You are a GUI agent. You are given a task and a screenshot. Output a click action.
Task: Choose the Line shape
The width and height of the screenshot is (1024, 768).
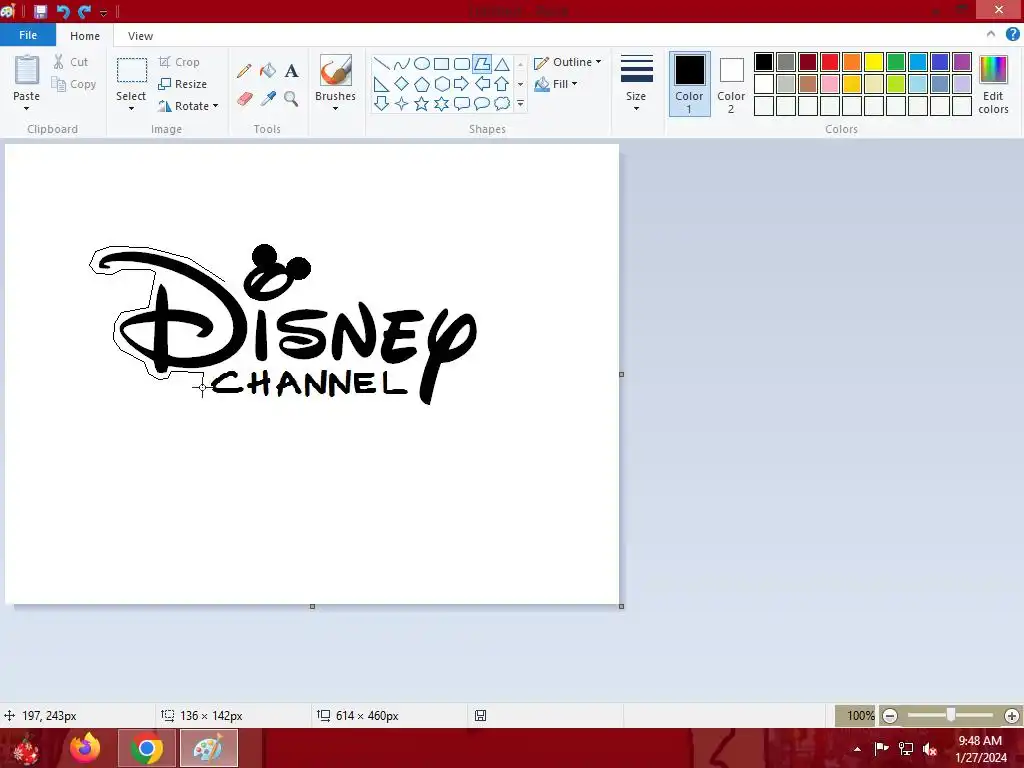(381, 63)
